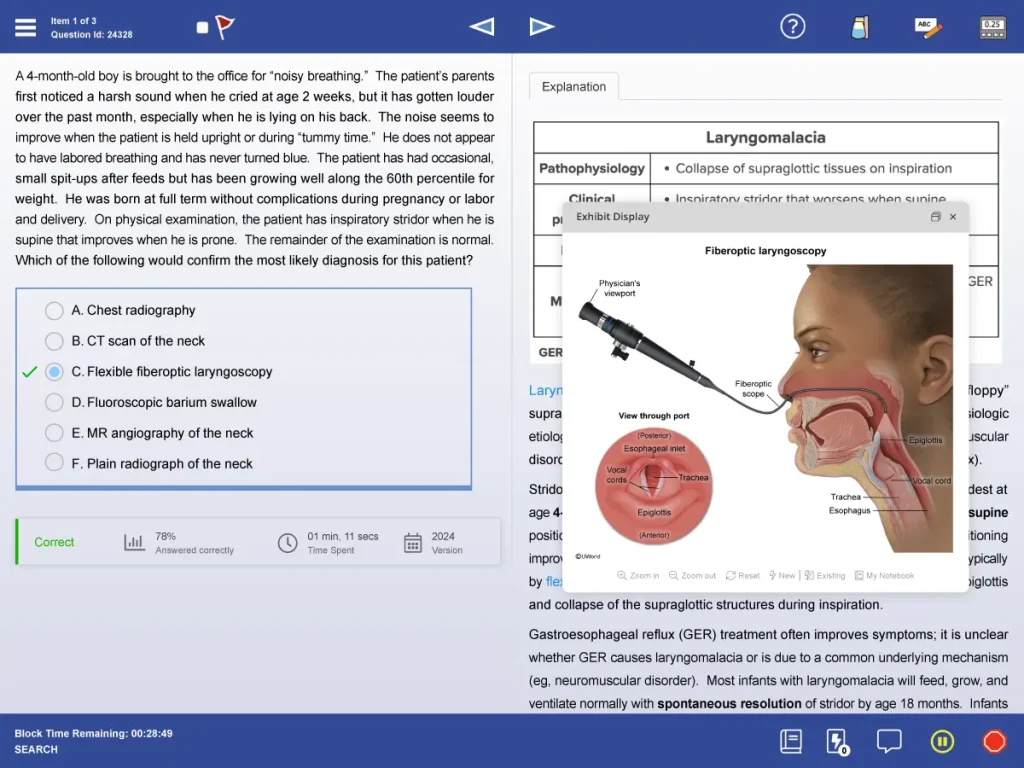
Task: End the block with red stop button
Action: pyautogui.click(x=994, y=741)
